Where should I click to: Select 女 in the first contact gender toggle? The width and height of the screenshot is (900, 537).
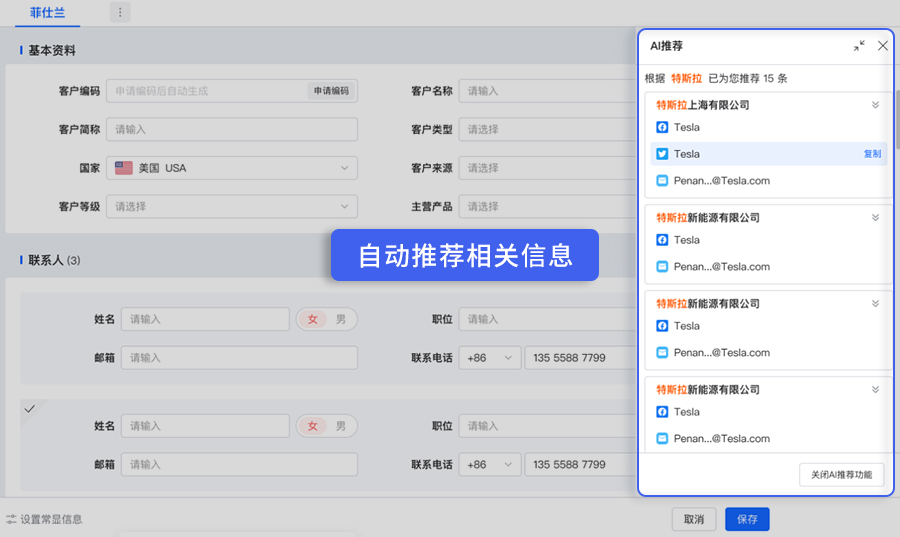tap(312, 319)
